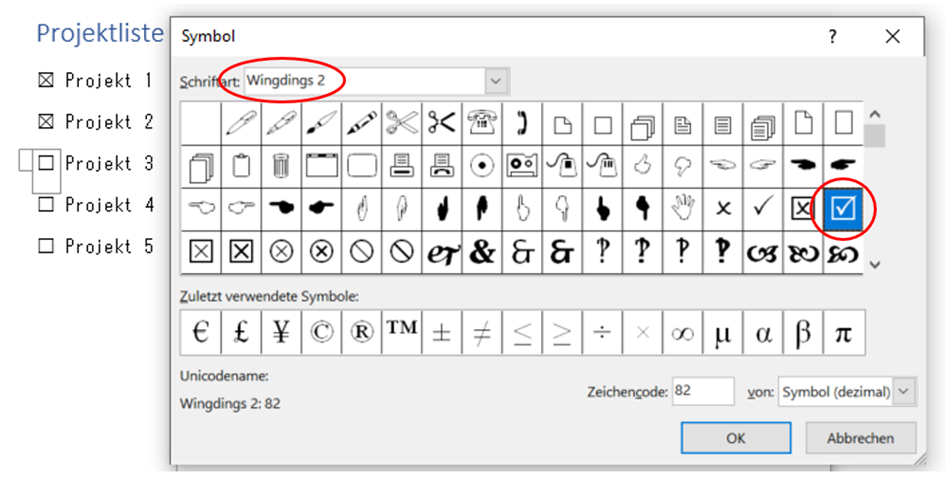Click the 'Projekt 4' label text
Viewport: 945px width, 479px height.
tap(110, 205)
